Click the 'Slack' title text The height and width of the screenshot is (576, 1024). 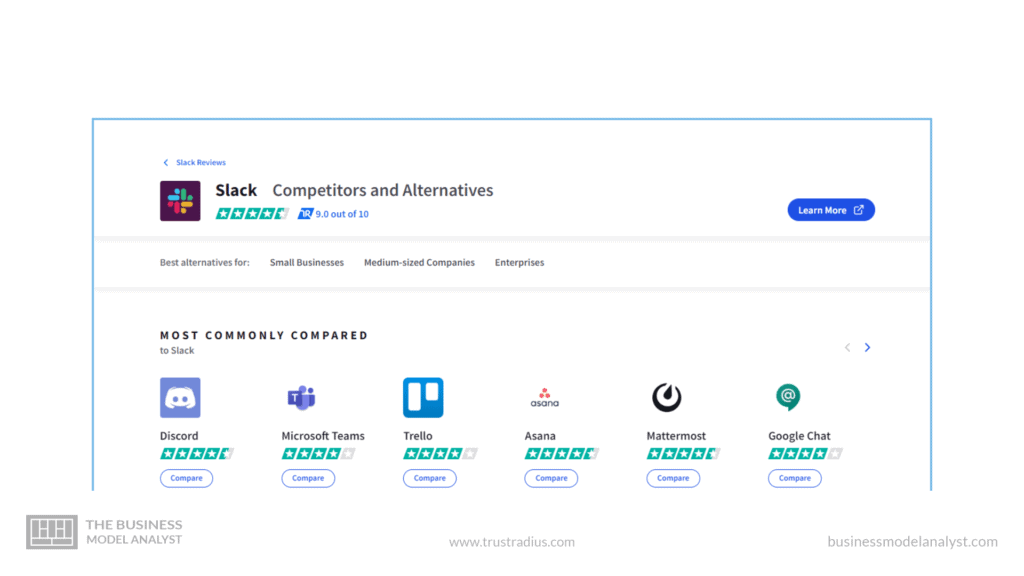(x=236, y=191)
